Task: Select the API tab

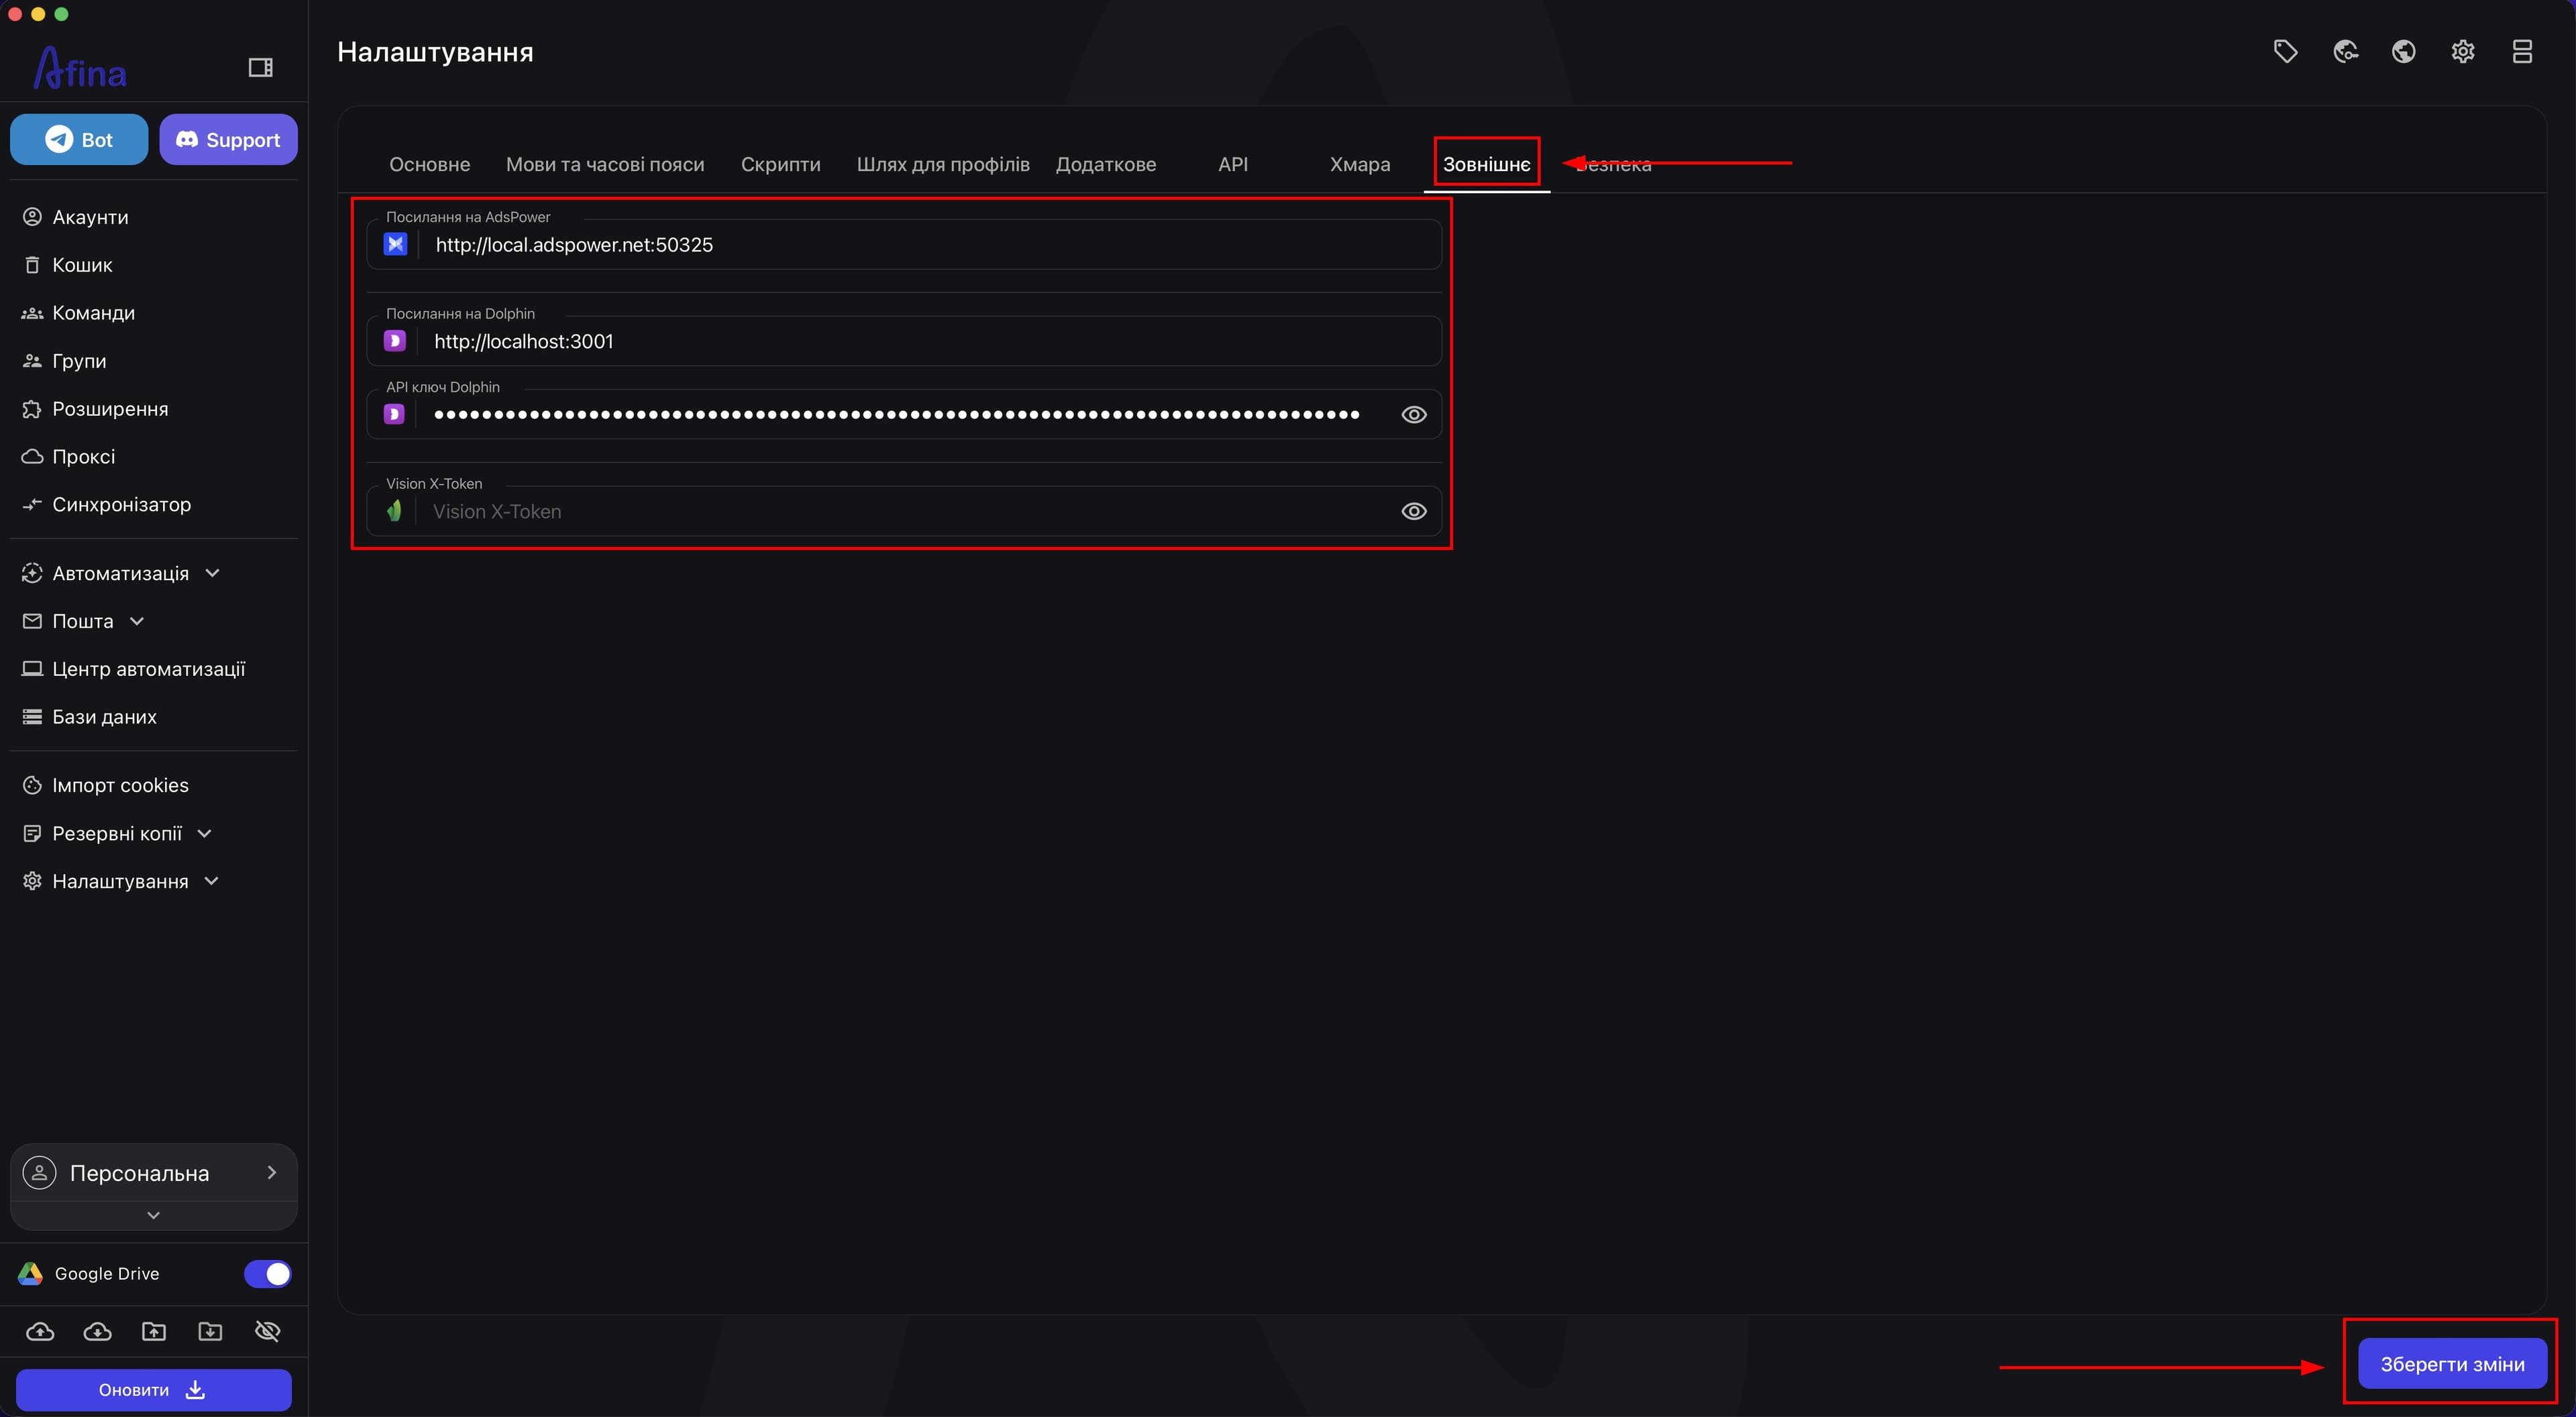Action: [x=1233, y=164]
